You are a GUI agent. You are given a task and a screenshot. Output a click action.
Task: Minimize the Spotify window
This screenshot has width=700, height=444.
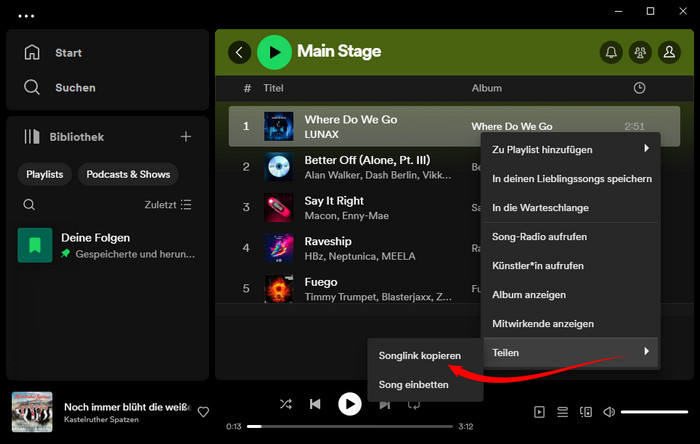pyautogui.click(x=618, y=11)
